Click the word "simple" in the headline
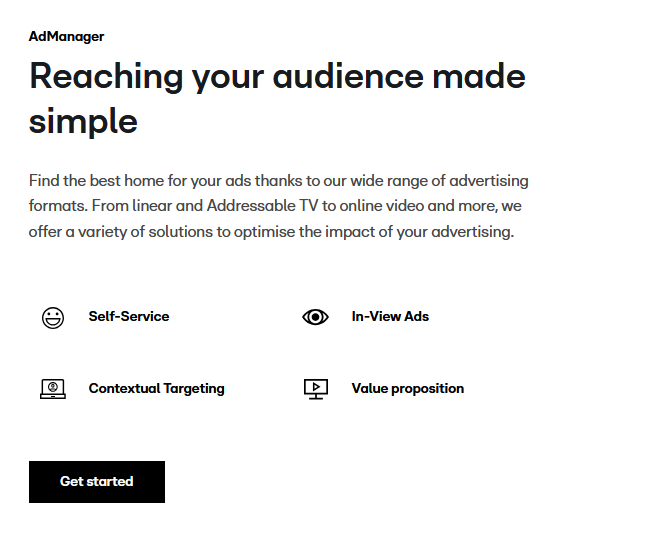This screenshot has width=663, height=547. pyautogui.click(x=83, y=122)
